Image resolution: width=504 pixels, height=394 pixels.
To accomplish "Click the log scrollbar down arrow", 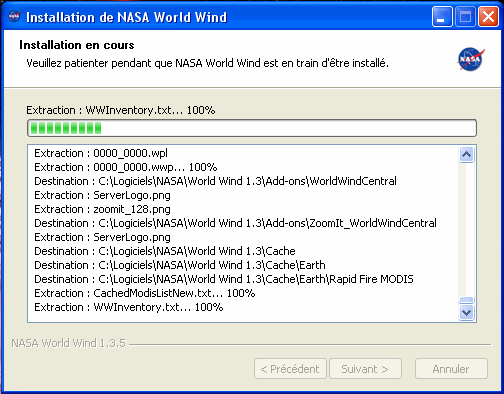I will tap(466, 312).
